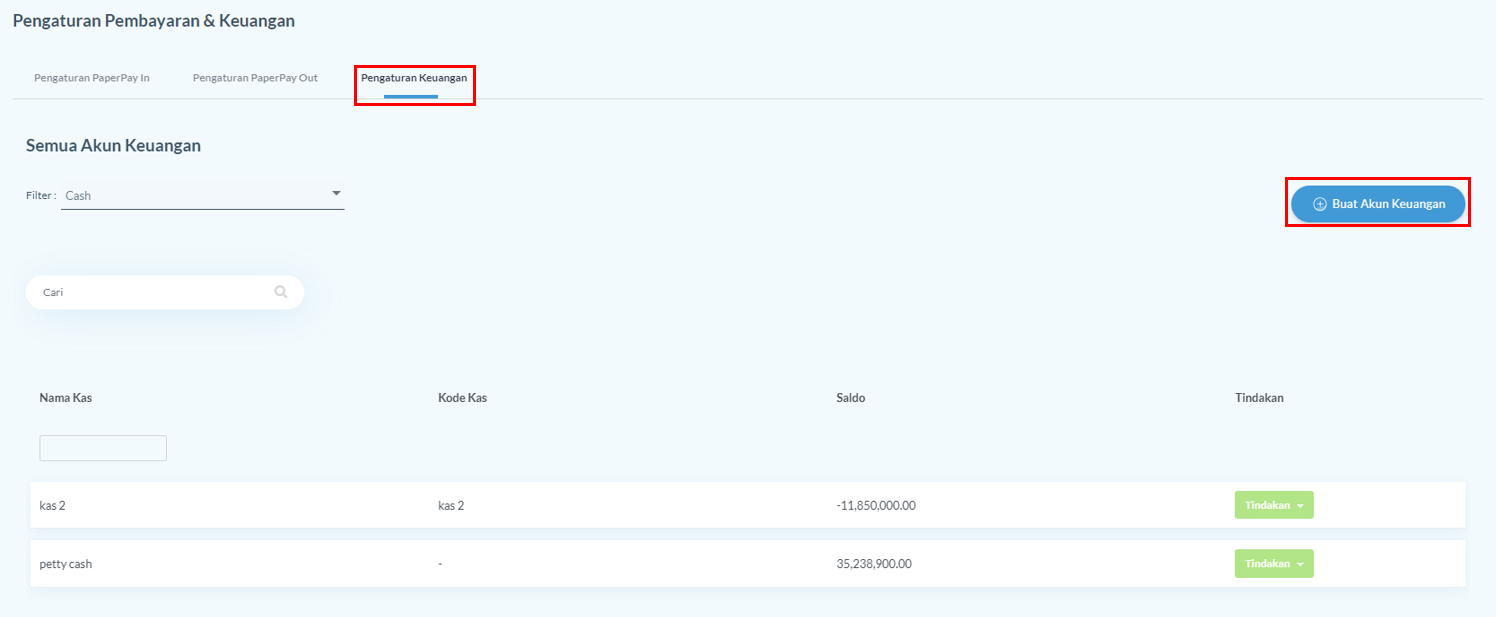Click the Buat Akun Keuangan button
This screenshot has width=1496, height=617.
click(1378, 203)
